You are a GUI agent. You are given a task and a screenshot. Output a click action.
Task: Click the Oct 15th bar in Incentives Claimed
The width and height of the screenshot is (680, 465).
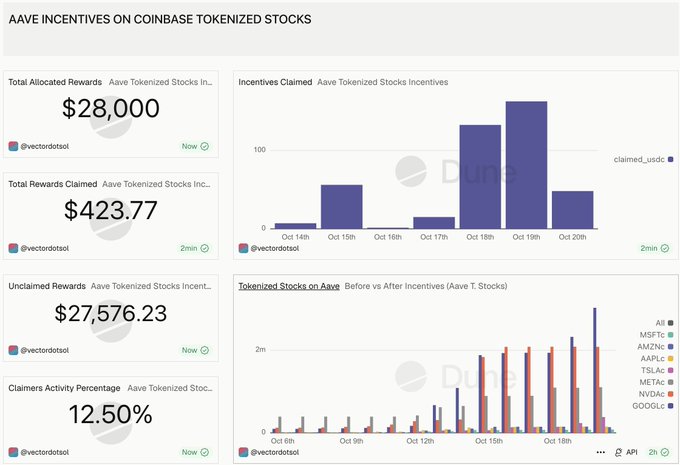point(341,206)
